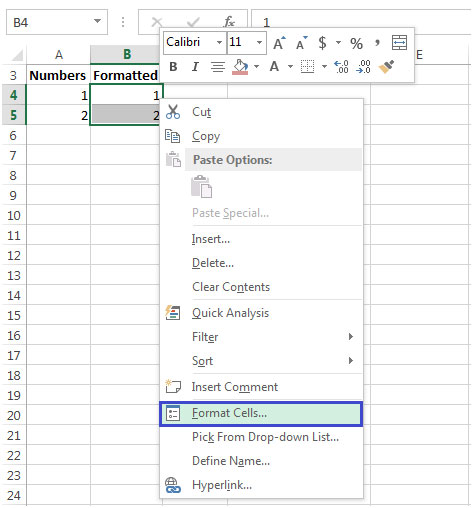Click the Format Painter brush icon
The image size is (473, 508).
pyautogui.click(x=387, y=67)
